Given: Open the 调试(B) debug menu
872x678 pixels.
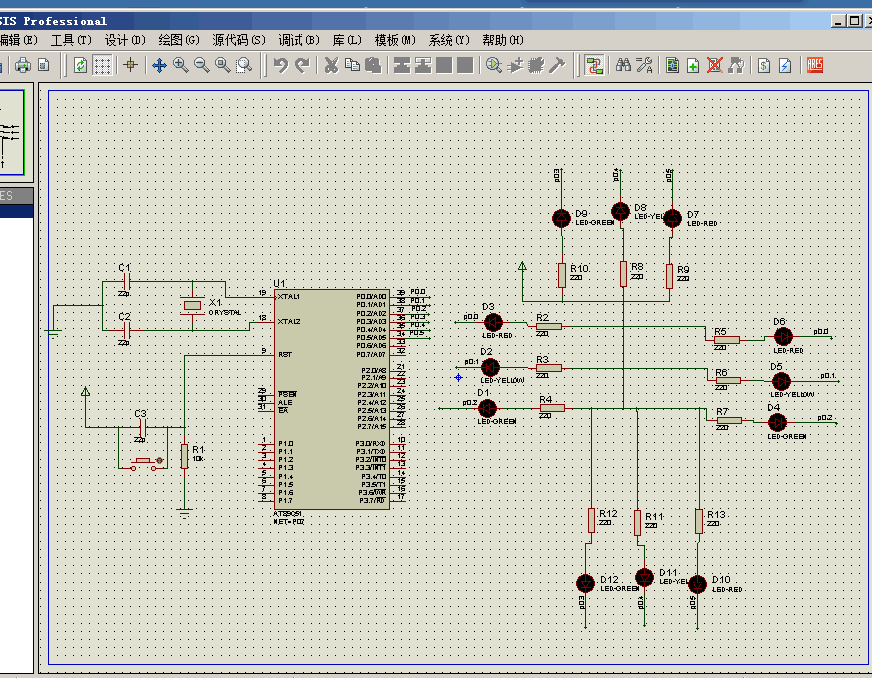Looking at the screenshot, I should [x=298, y=40].
